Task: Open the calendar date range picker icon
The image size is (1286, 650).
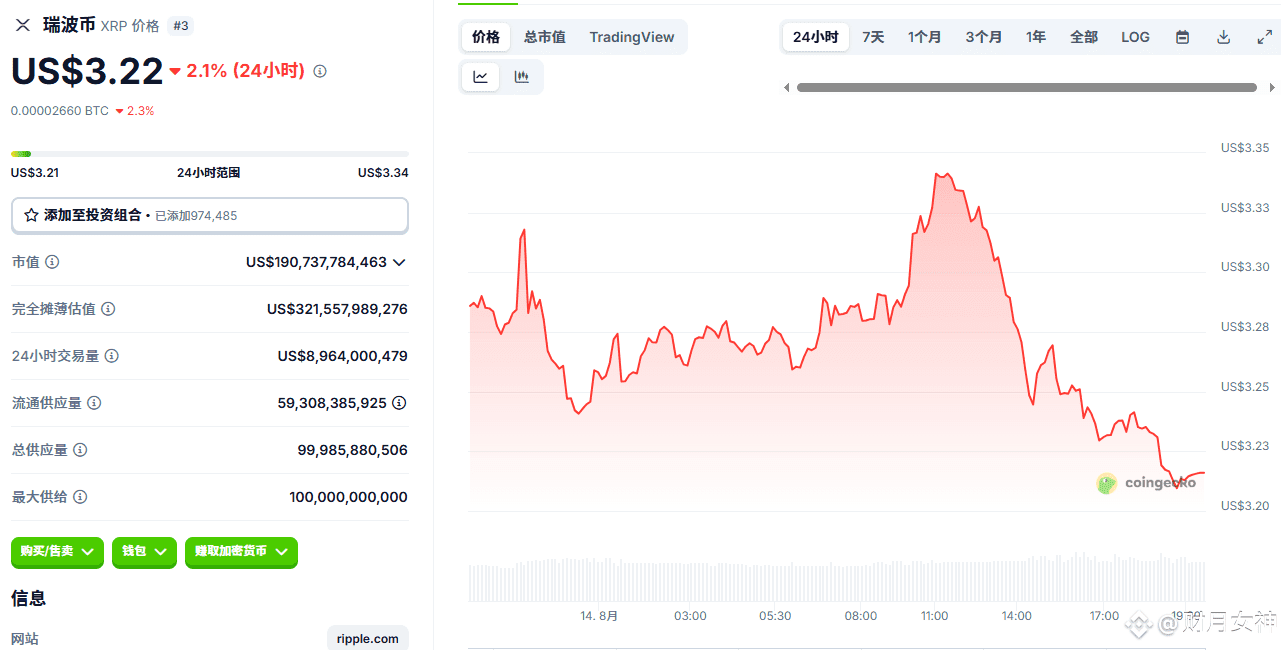Action: [x=1182, y=36]
